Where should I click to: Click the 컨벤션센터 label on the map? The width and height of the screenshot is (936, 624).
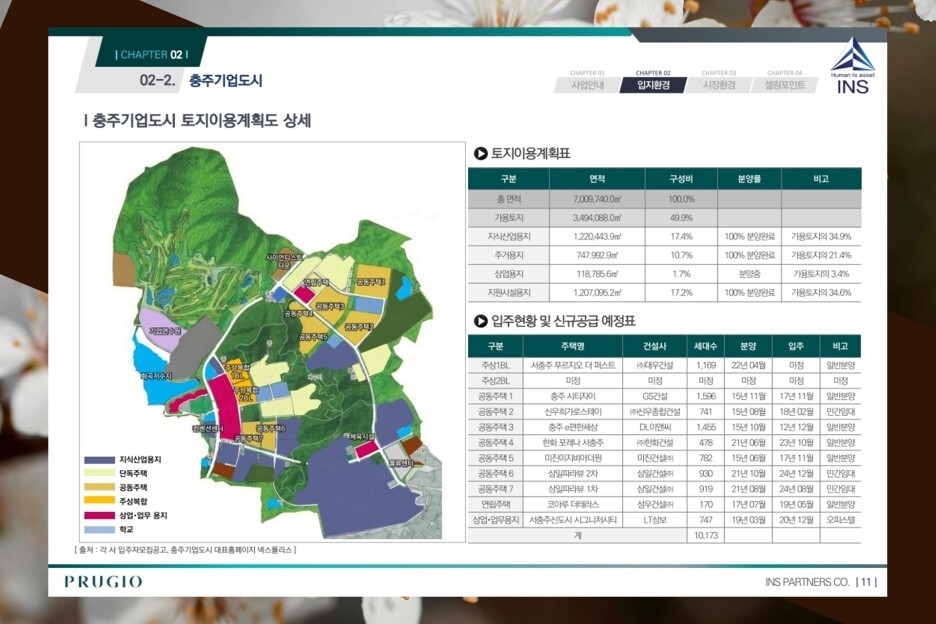point(208,428)
